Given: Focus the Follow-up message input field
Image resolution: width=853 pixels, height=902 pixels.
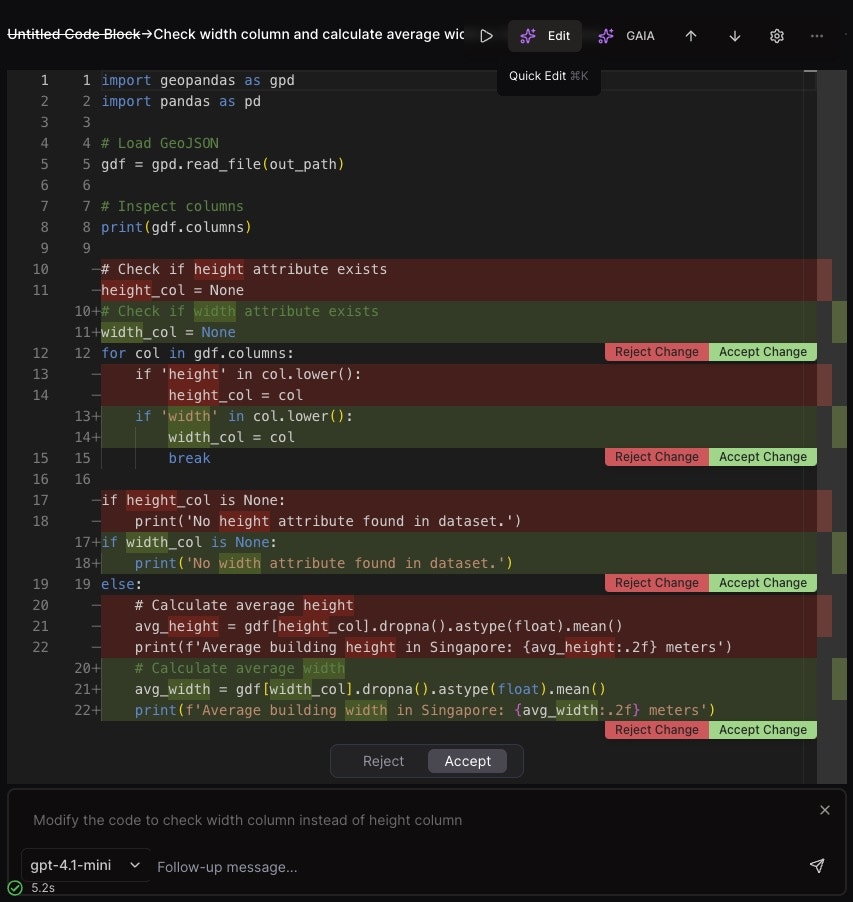Looking at the screenshot, I should (x=477, y=867).
